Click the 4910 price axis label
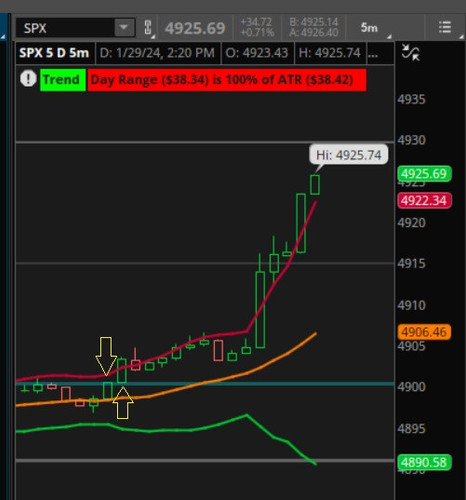The width and height of the screenshot is (466, 500). click(x=411, y=305)
